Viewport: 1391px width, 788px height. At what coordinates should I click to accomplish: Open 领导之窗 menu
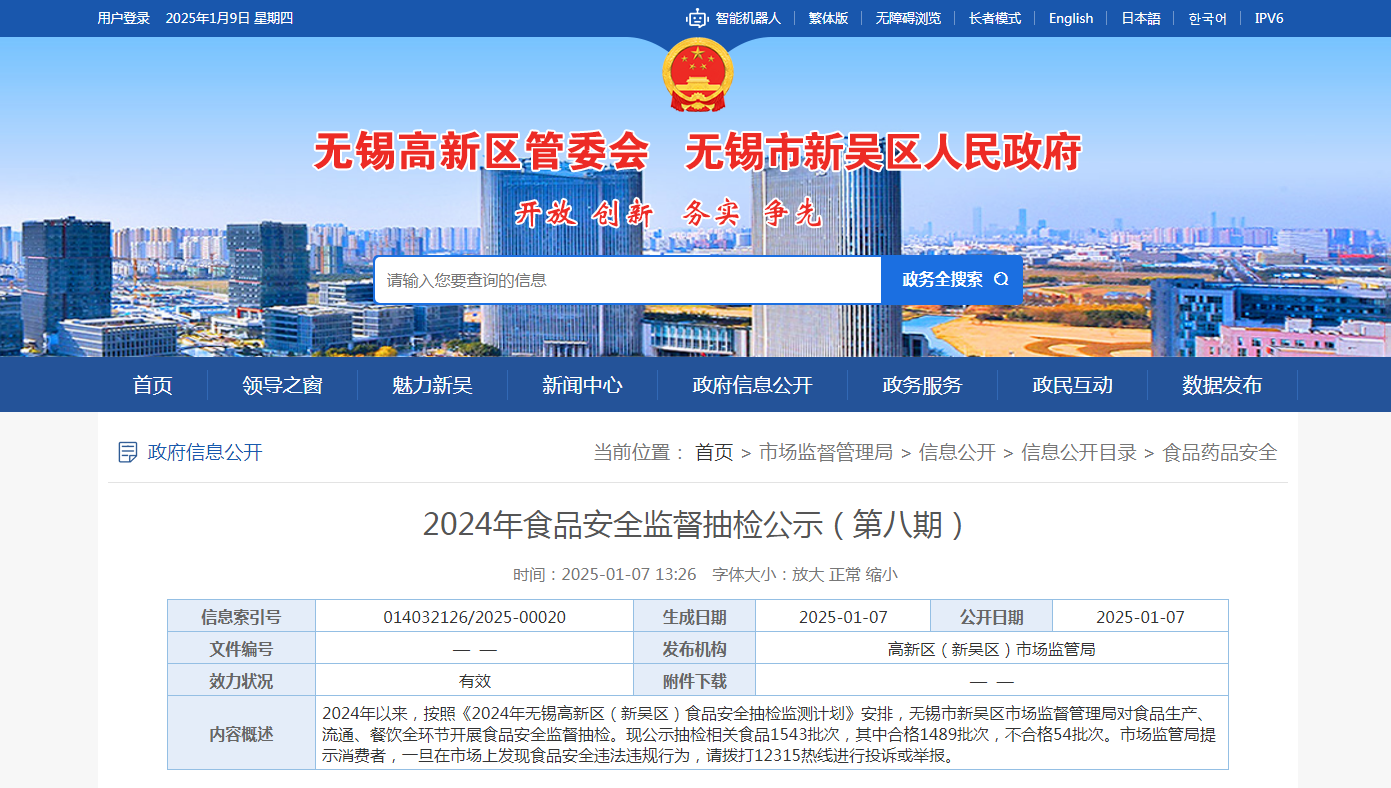click(283, 385)
